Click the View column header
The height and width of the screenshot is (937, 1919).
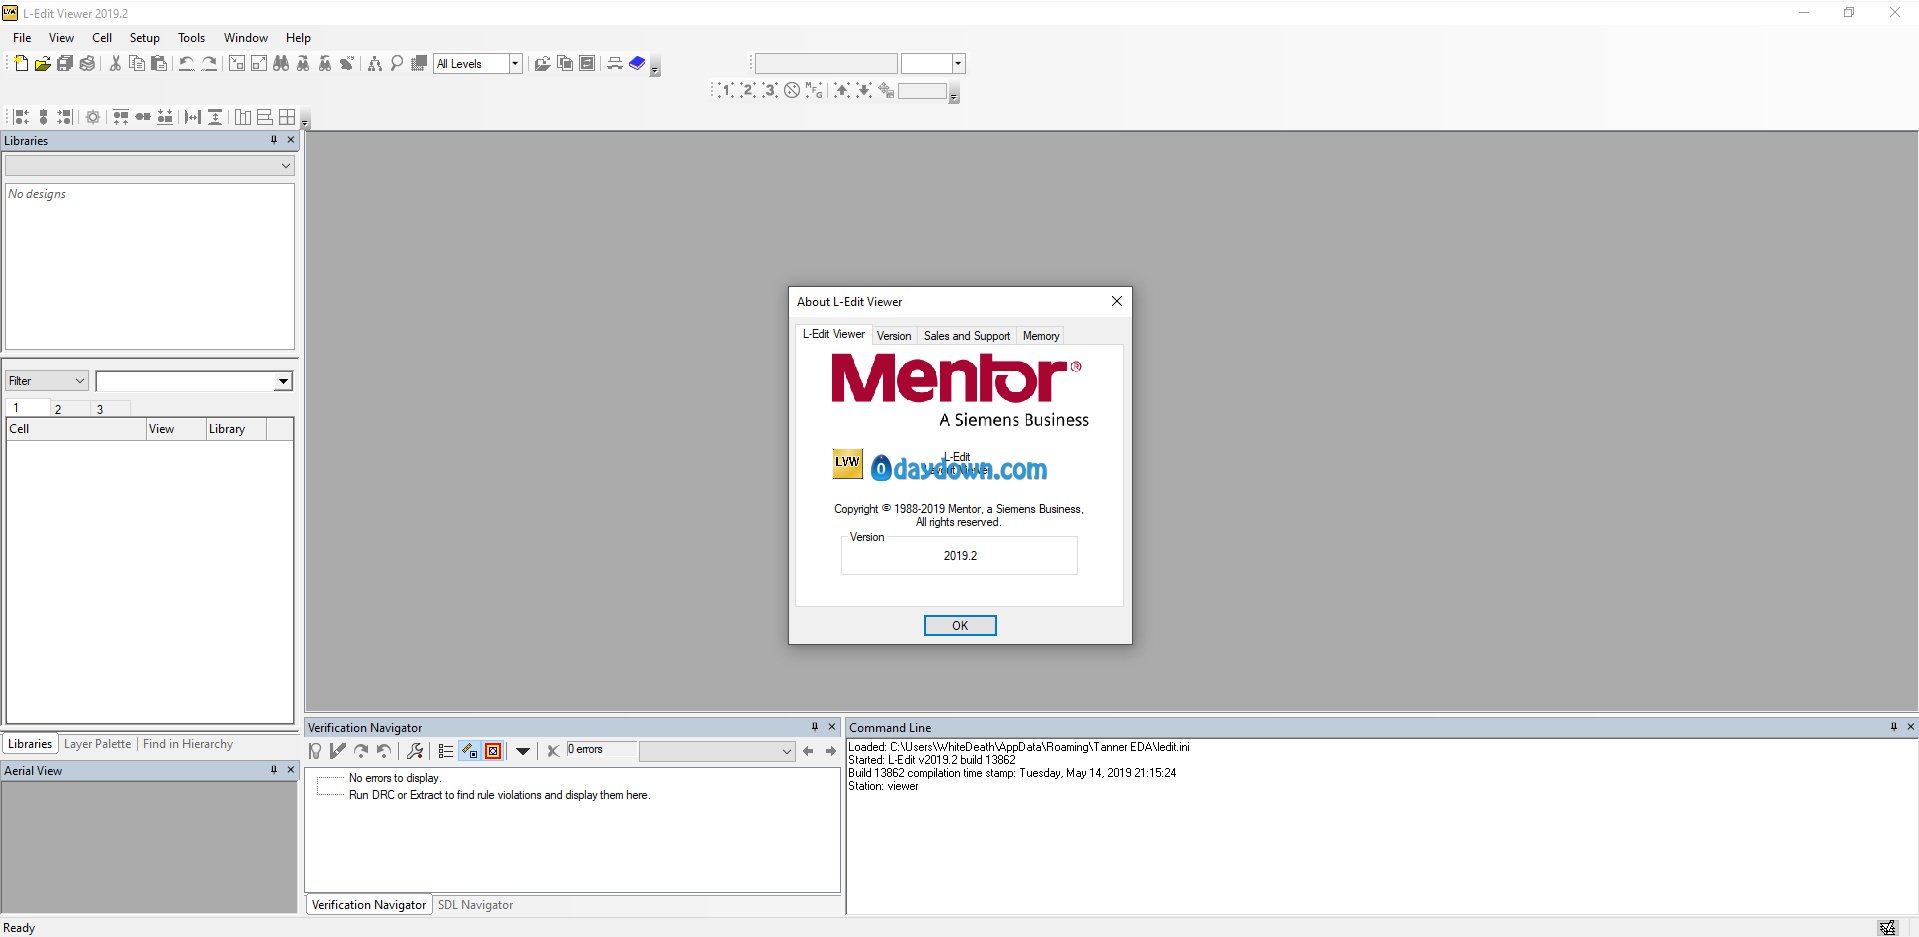(x=176, y=429)
